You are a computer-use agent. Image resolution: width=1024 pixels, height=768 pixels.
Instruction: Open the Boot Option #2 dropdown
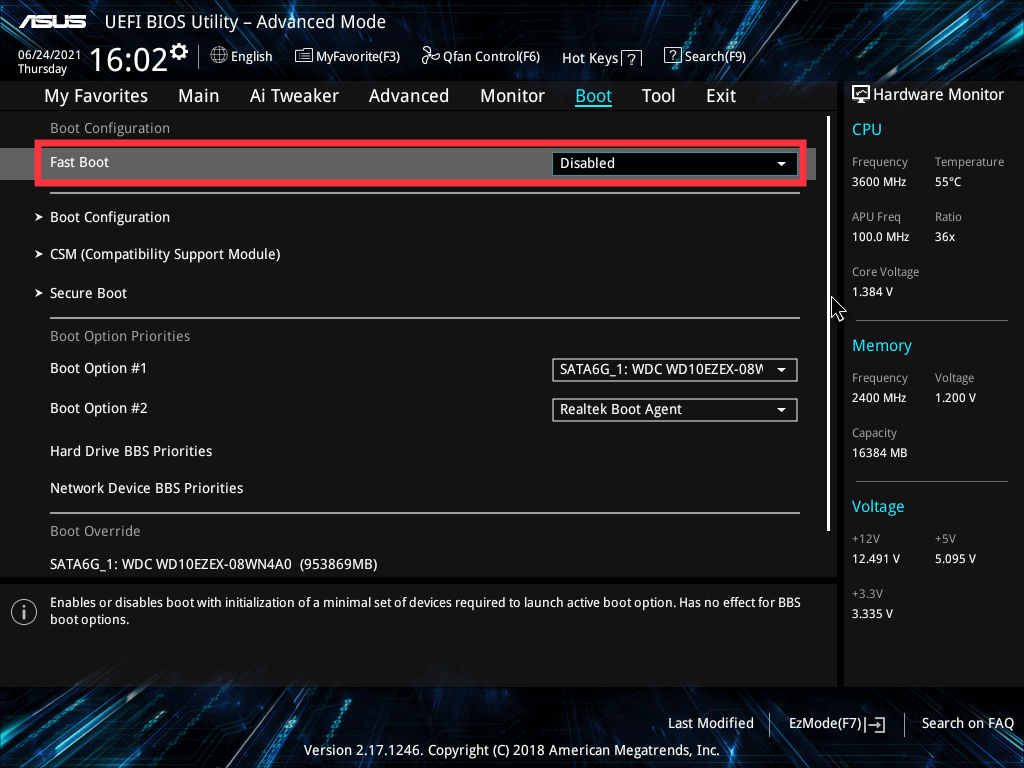(674, 410)
